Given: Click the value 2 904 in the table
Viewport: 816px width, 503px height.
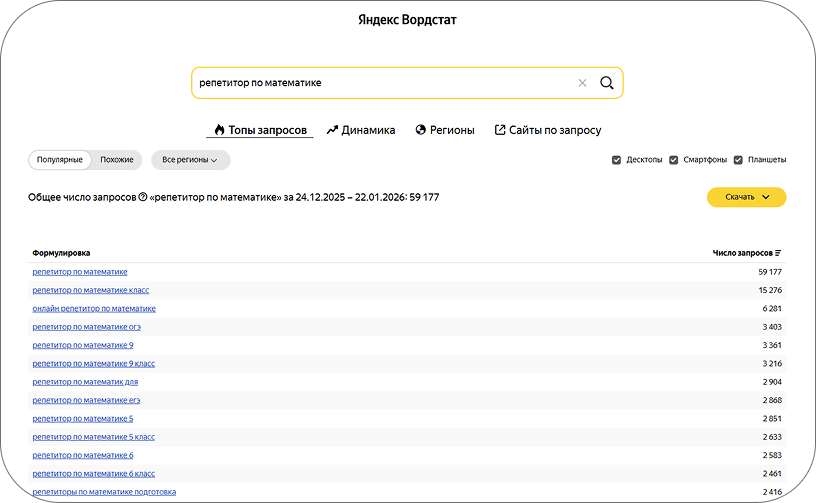Looking at the screenshot, I should pos(772,382).
